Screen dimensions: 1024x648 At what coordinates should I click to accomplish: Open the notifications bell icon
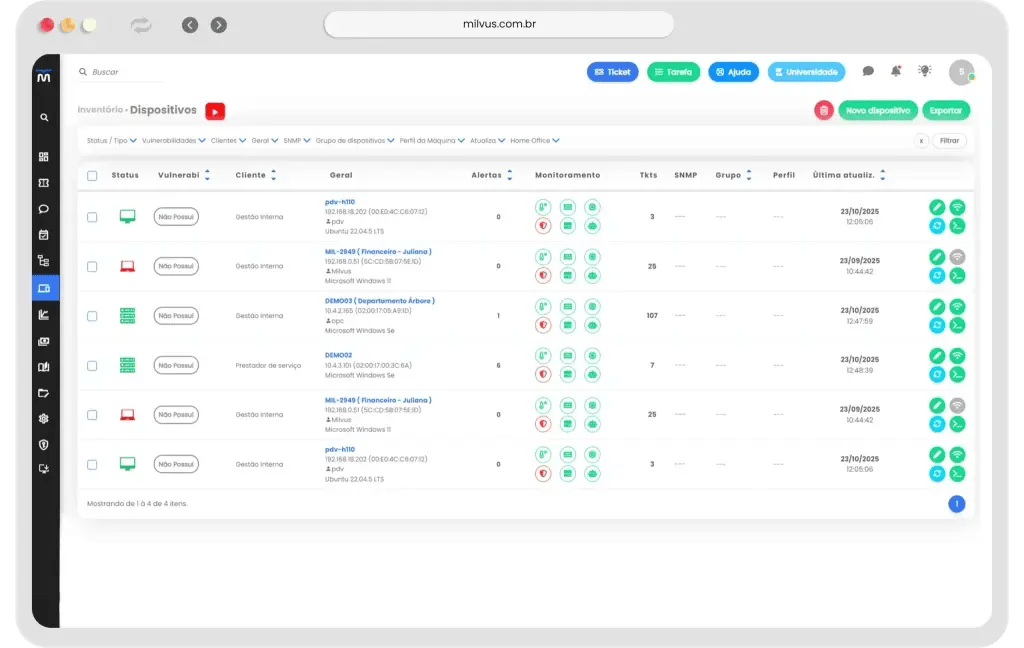coord(896,71)
